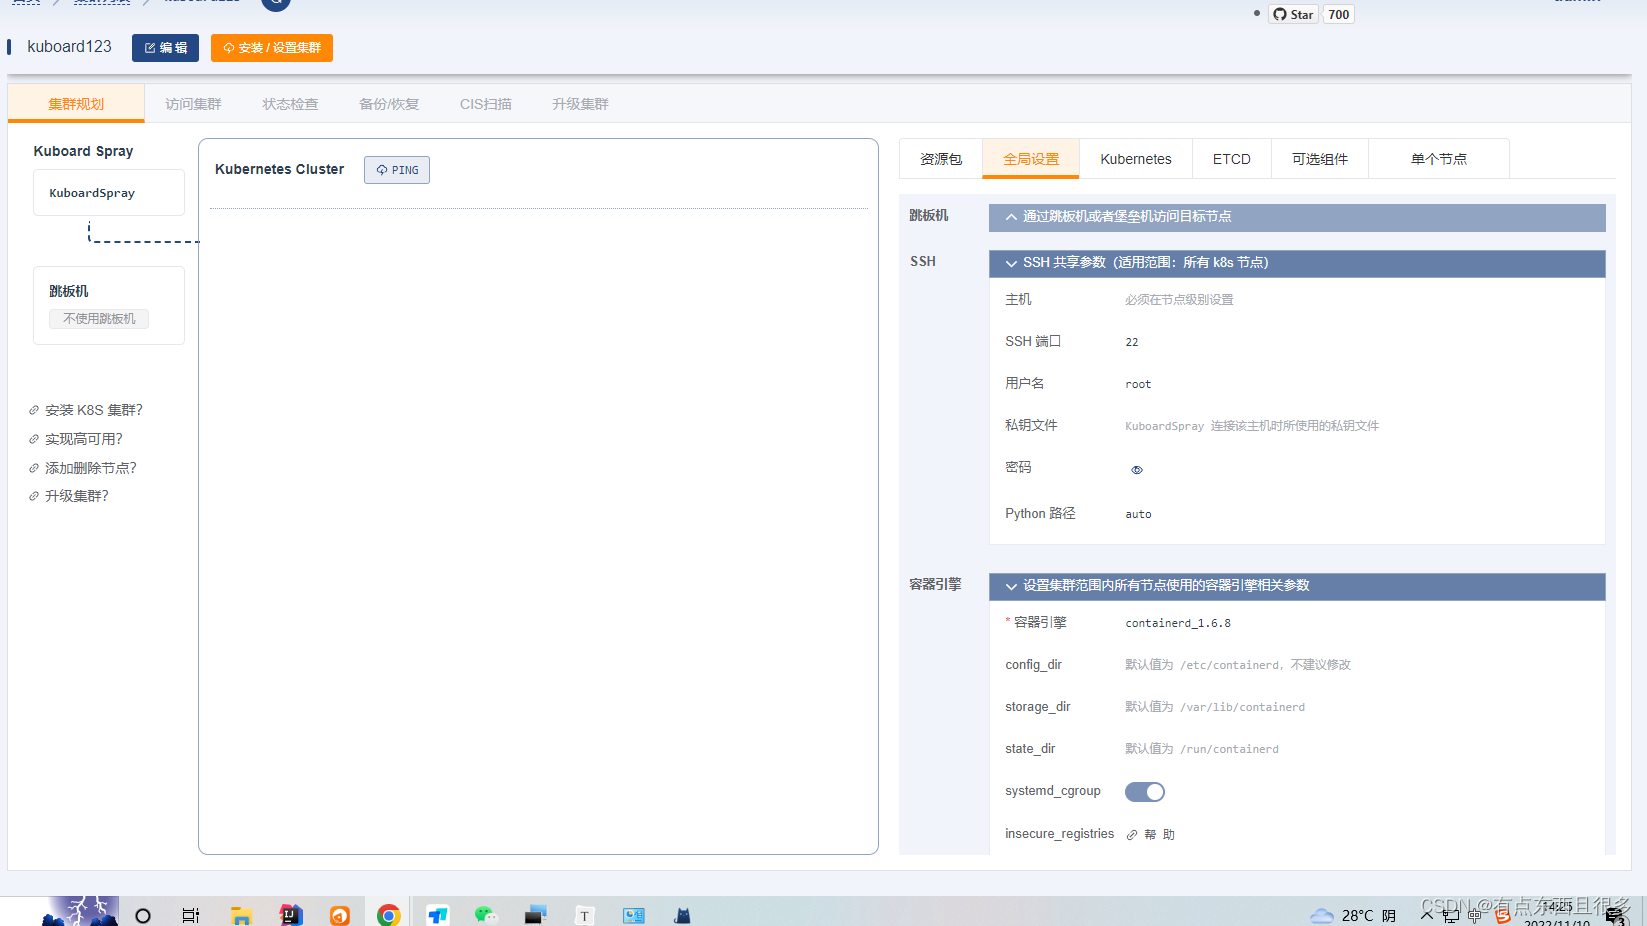Switch to the 集群规划 tab

[76, 104]
